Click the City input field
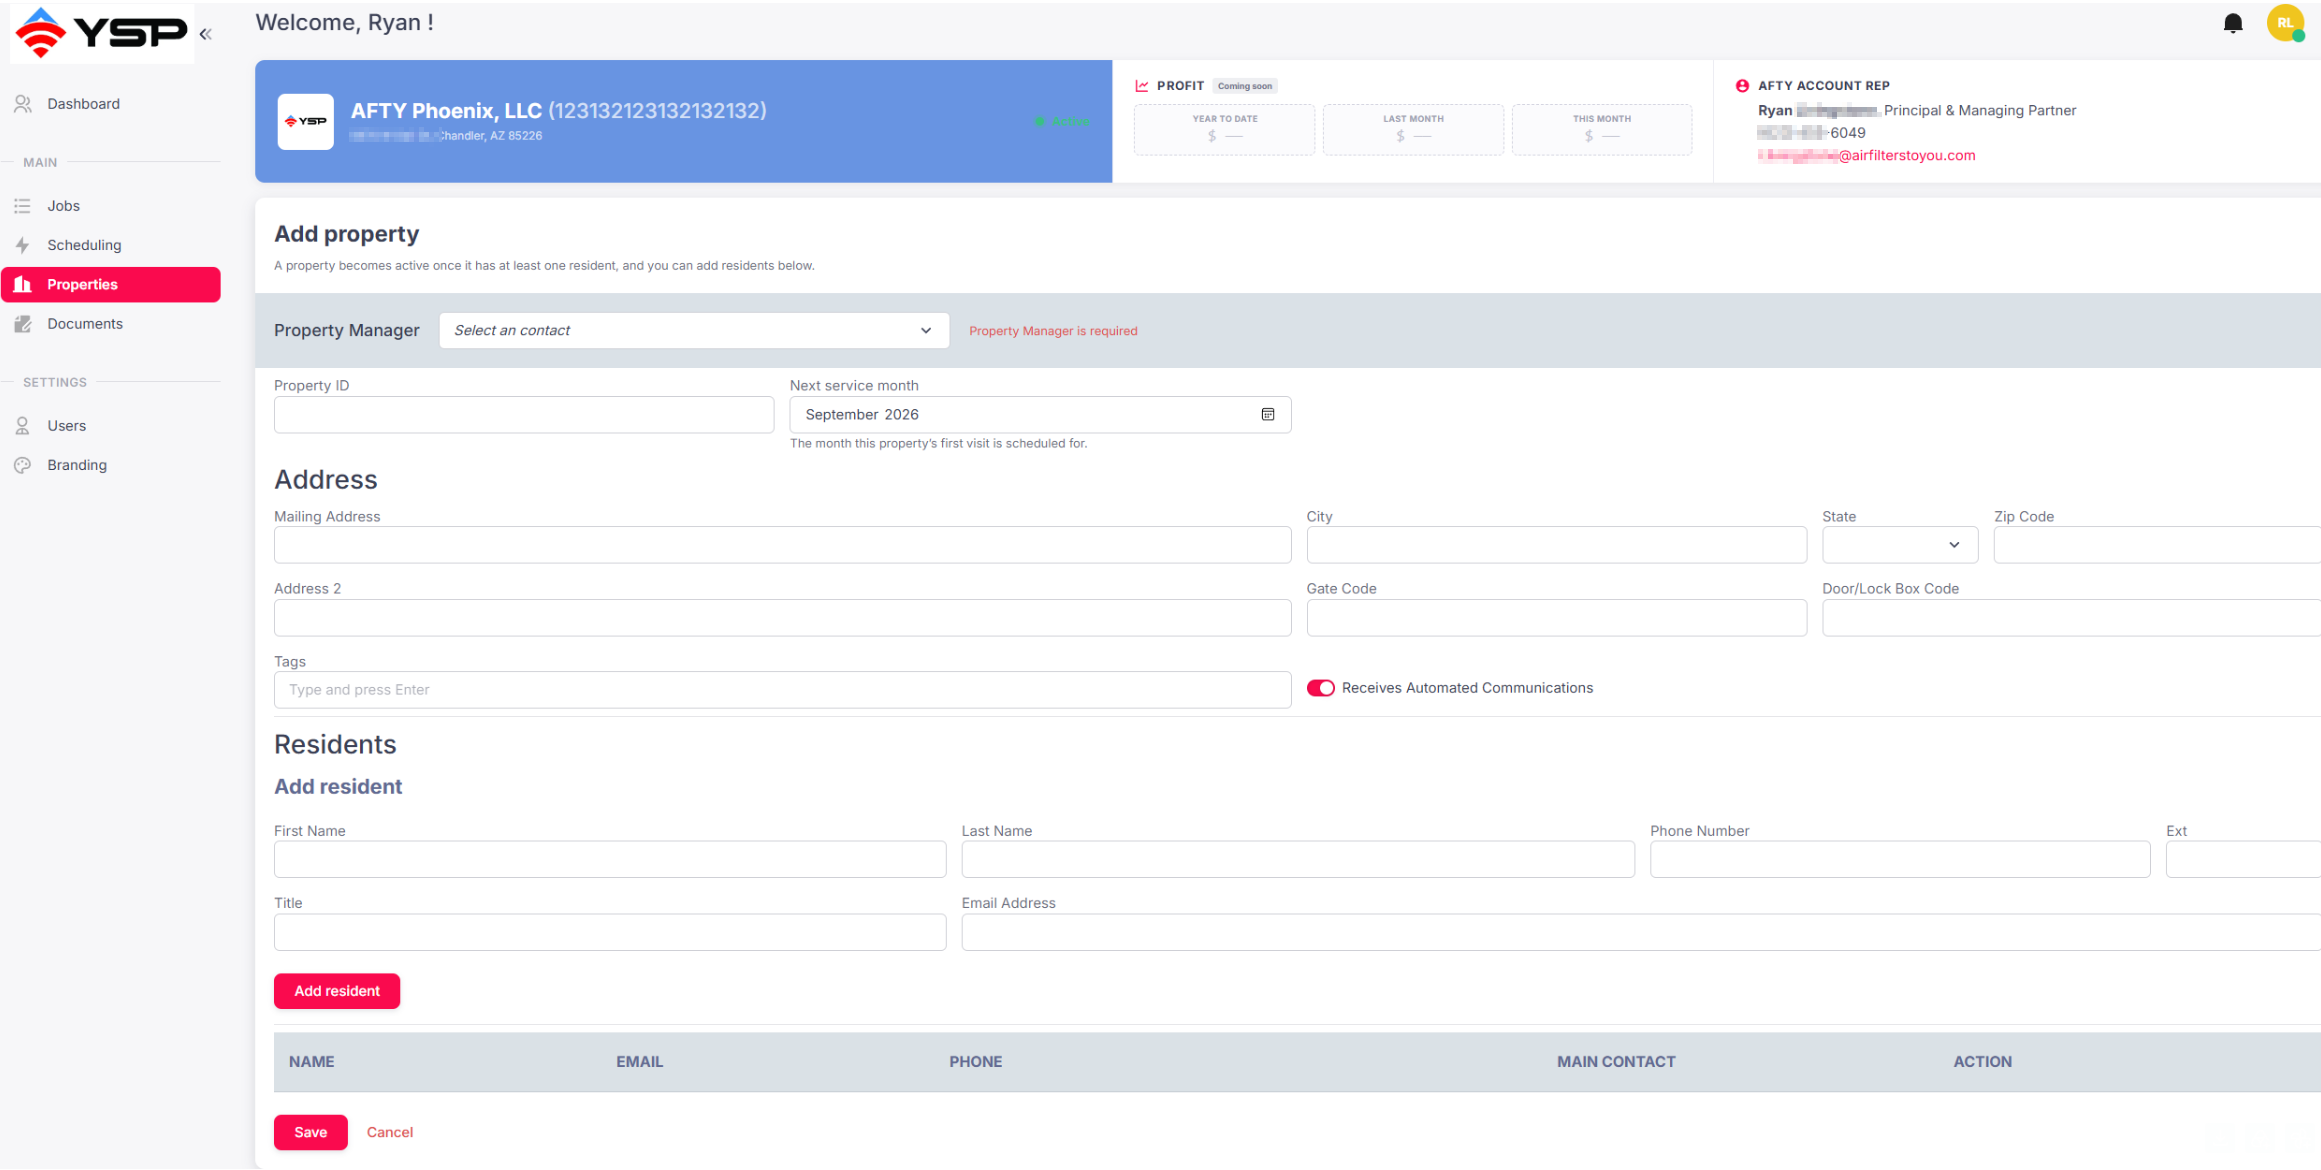 1556,545
